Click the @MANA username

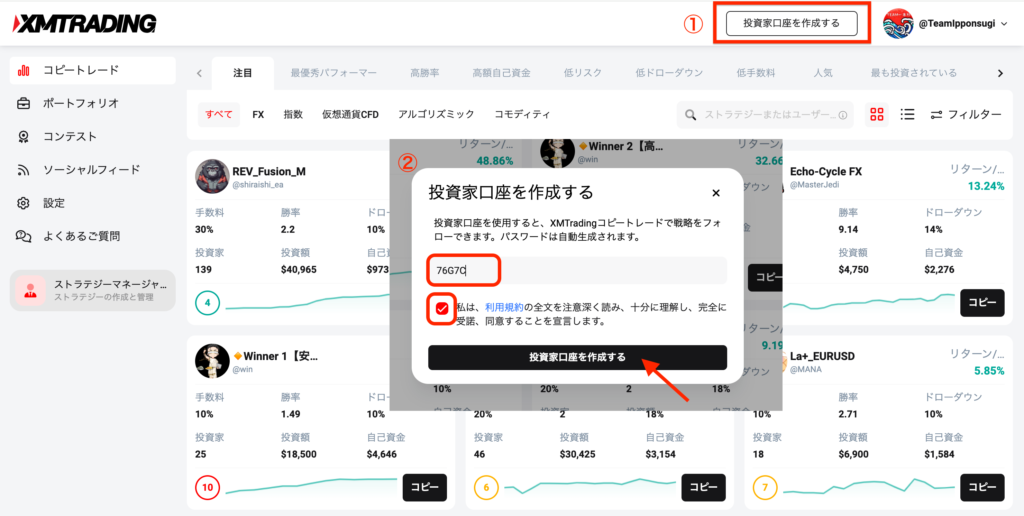coord(806,370)
